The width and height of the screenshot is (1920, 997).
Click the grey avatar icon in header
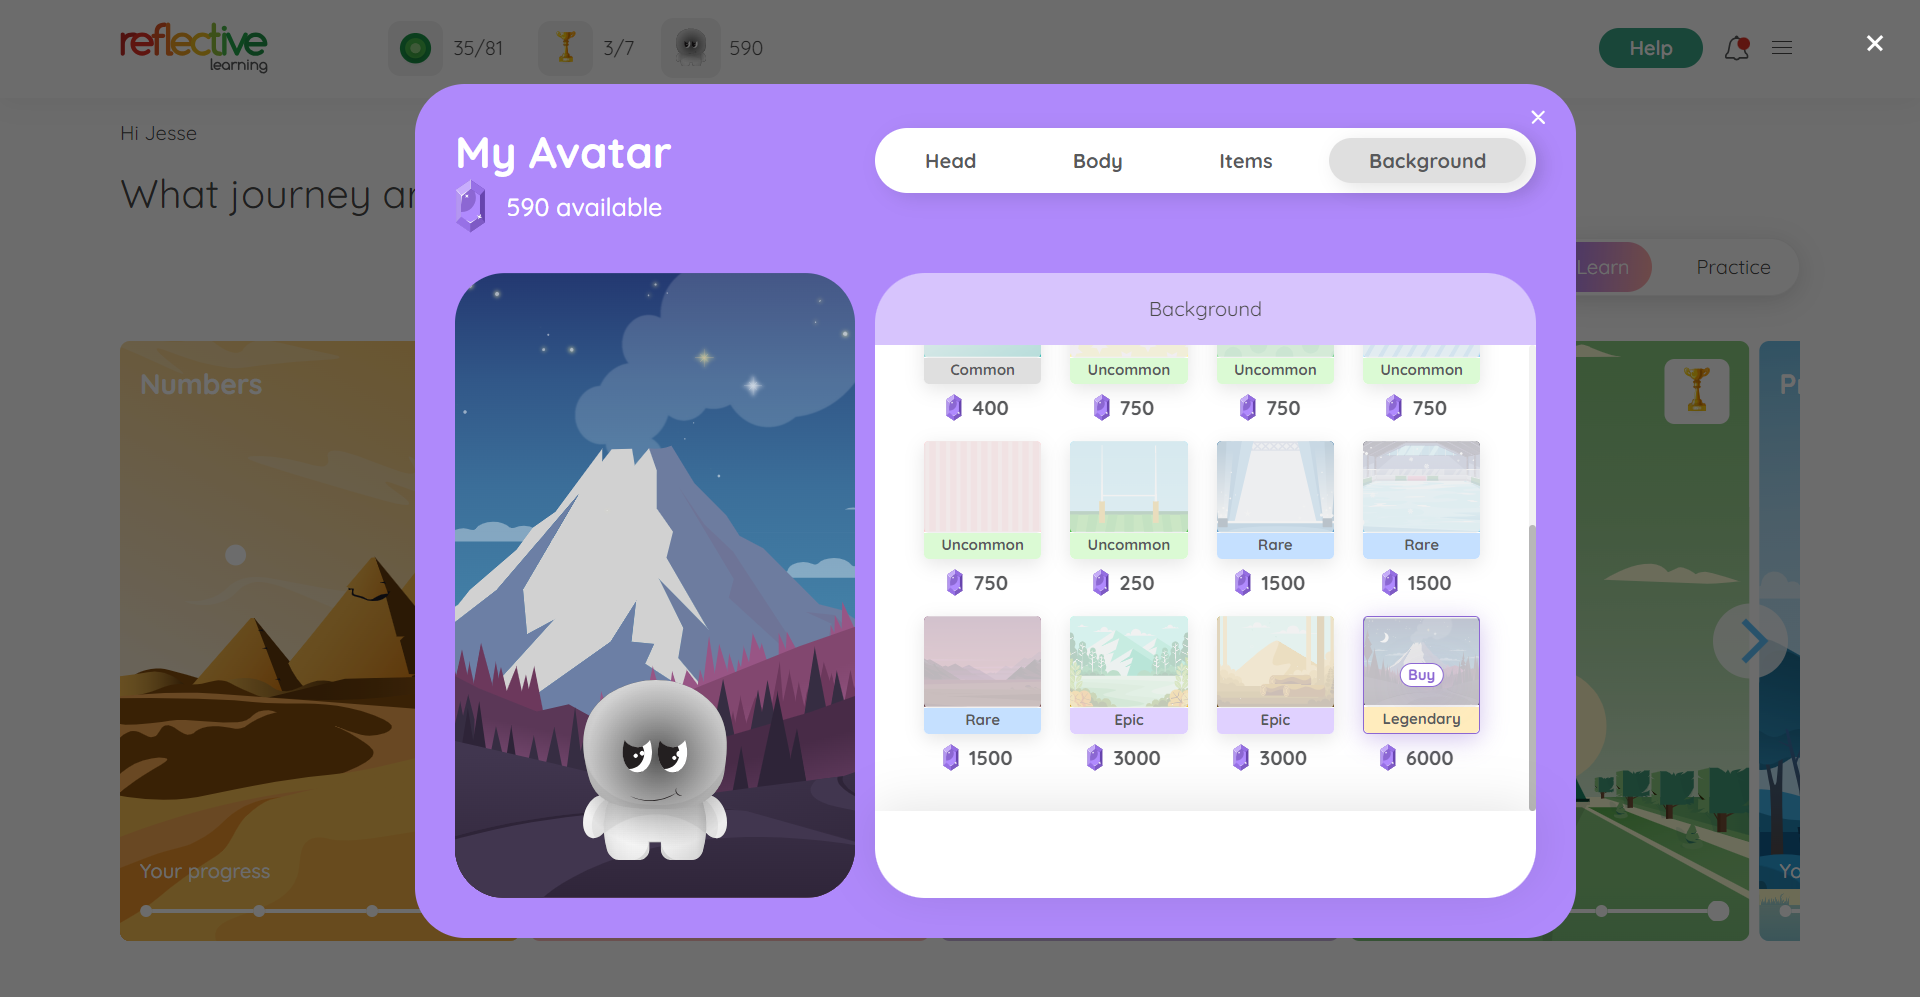(x=691, y=48)
